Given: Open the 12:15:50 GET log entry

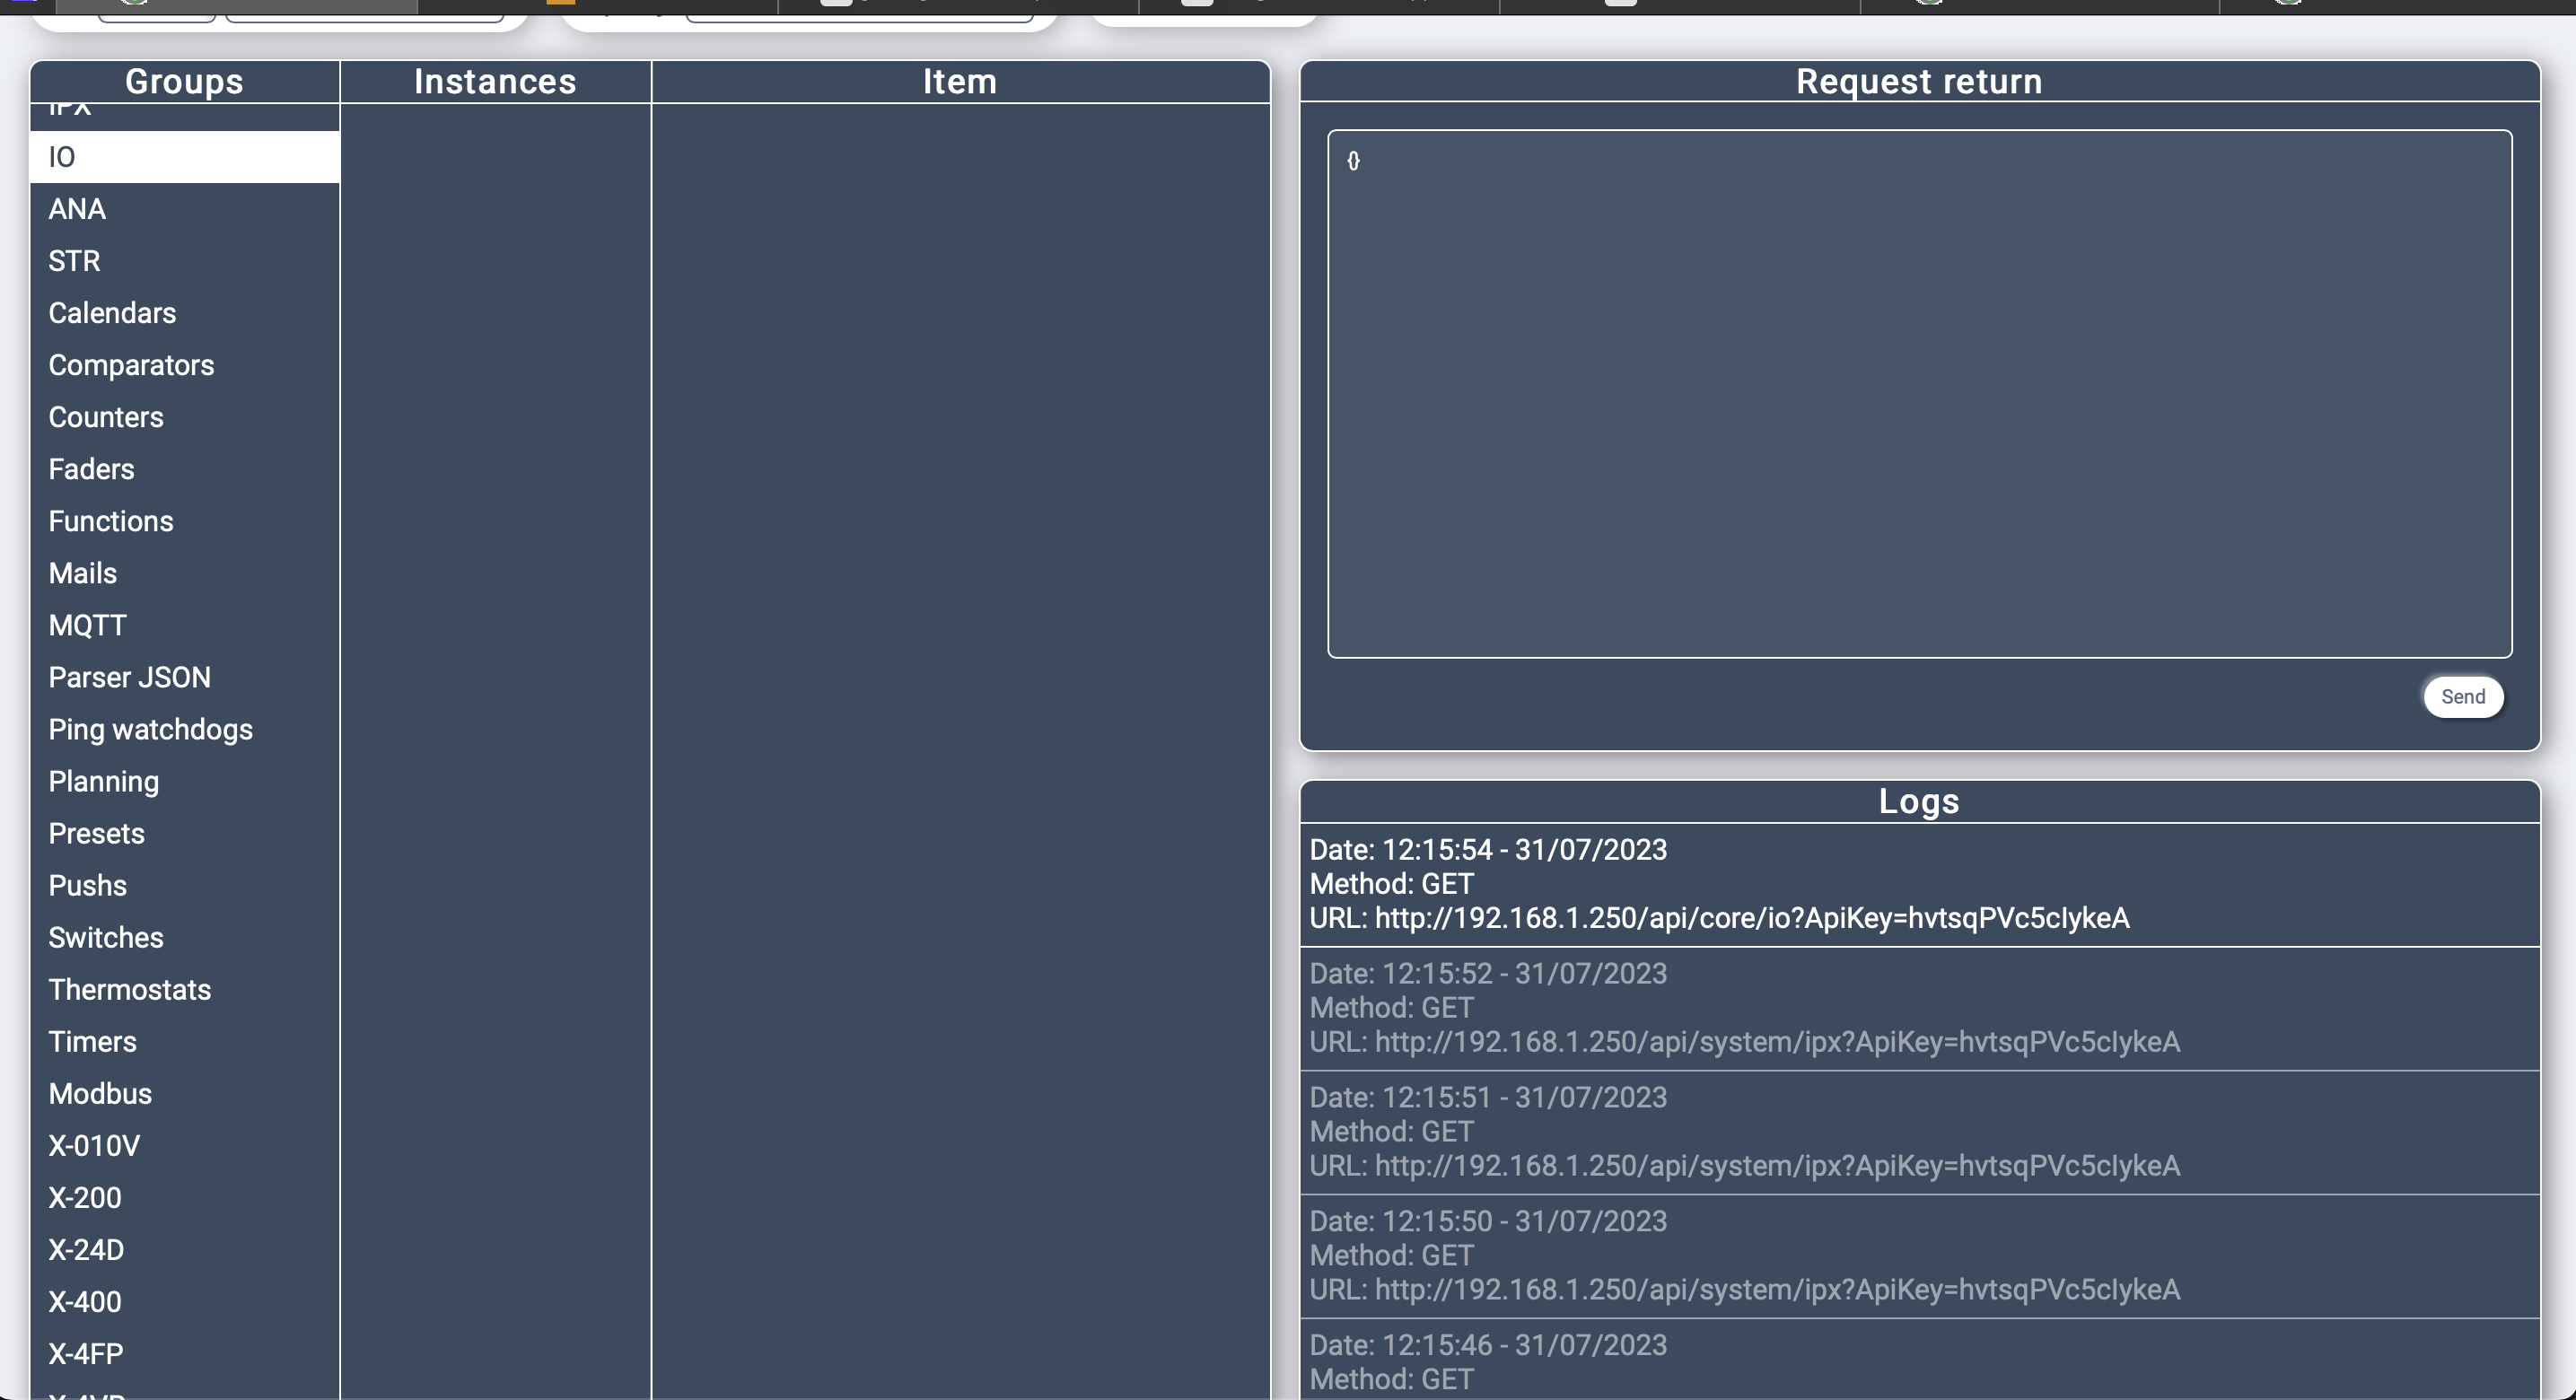Looking at the screenshot, I should point(1918,1255).
